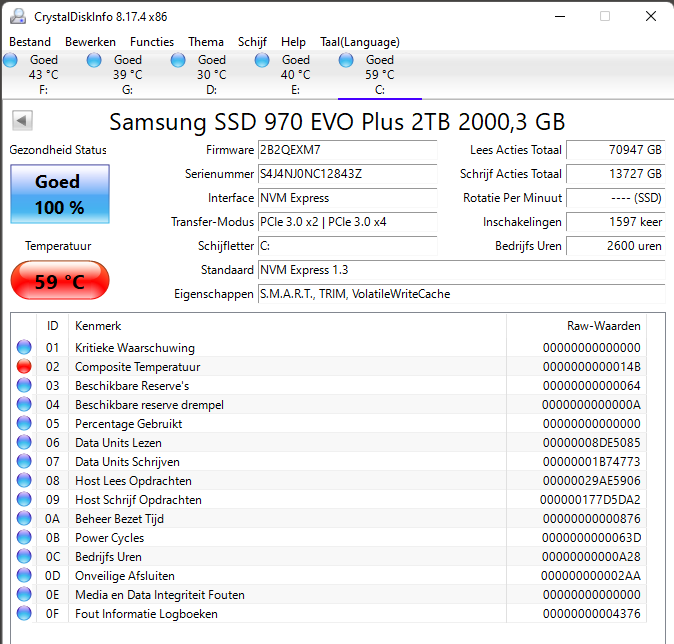The image size is (674, 644).
Task: Click status orb of Onveilige Afsluiten row
Action: (x=24, y=575)
